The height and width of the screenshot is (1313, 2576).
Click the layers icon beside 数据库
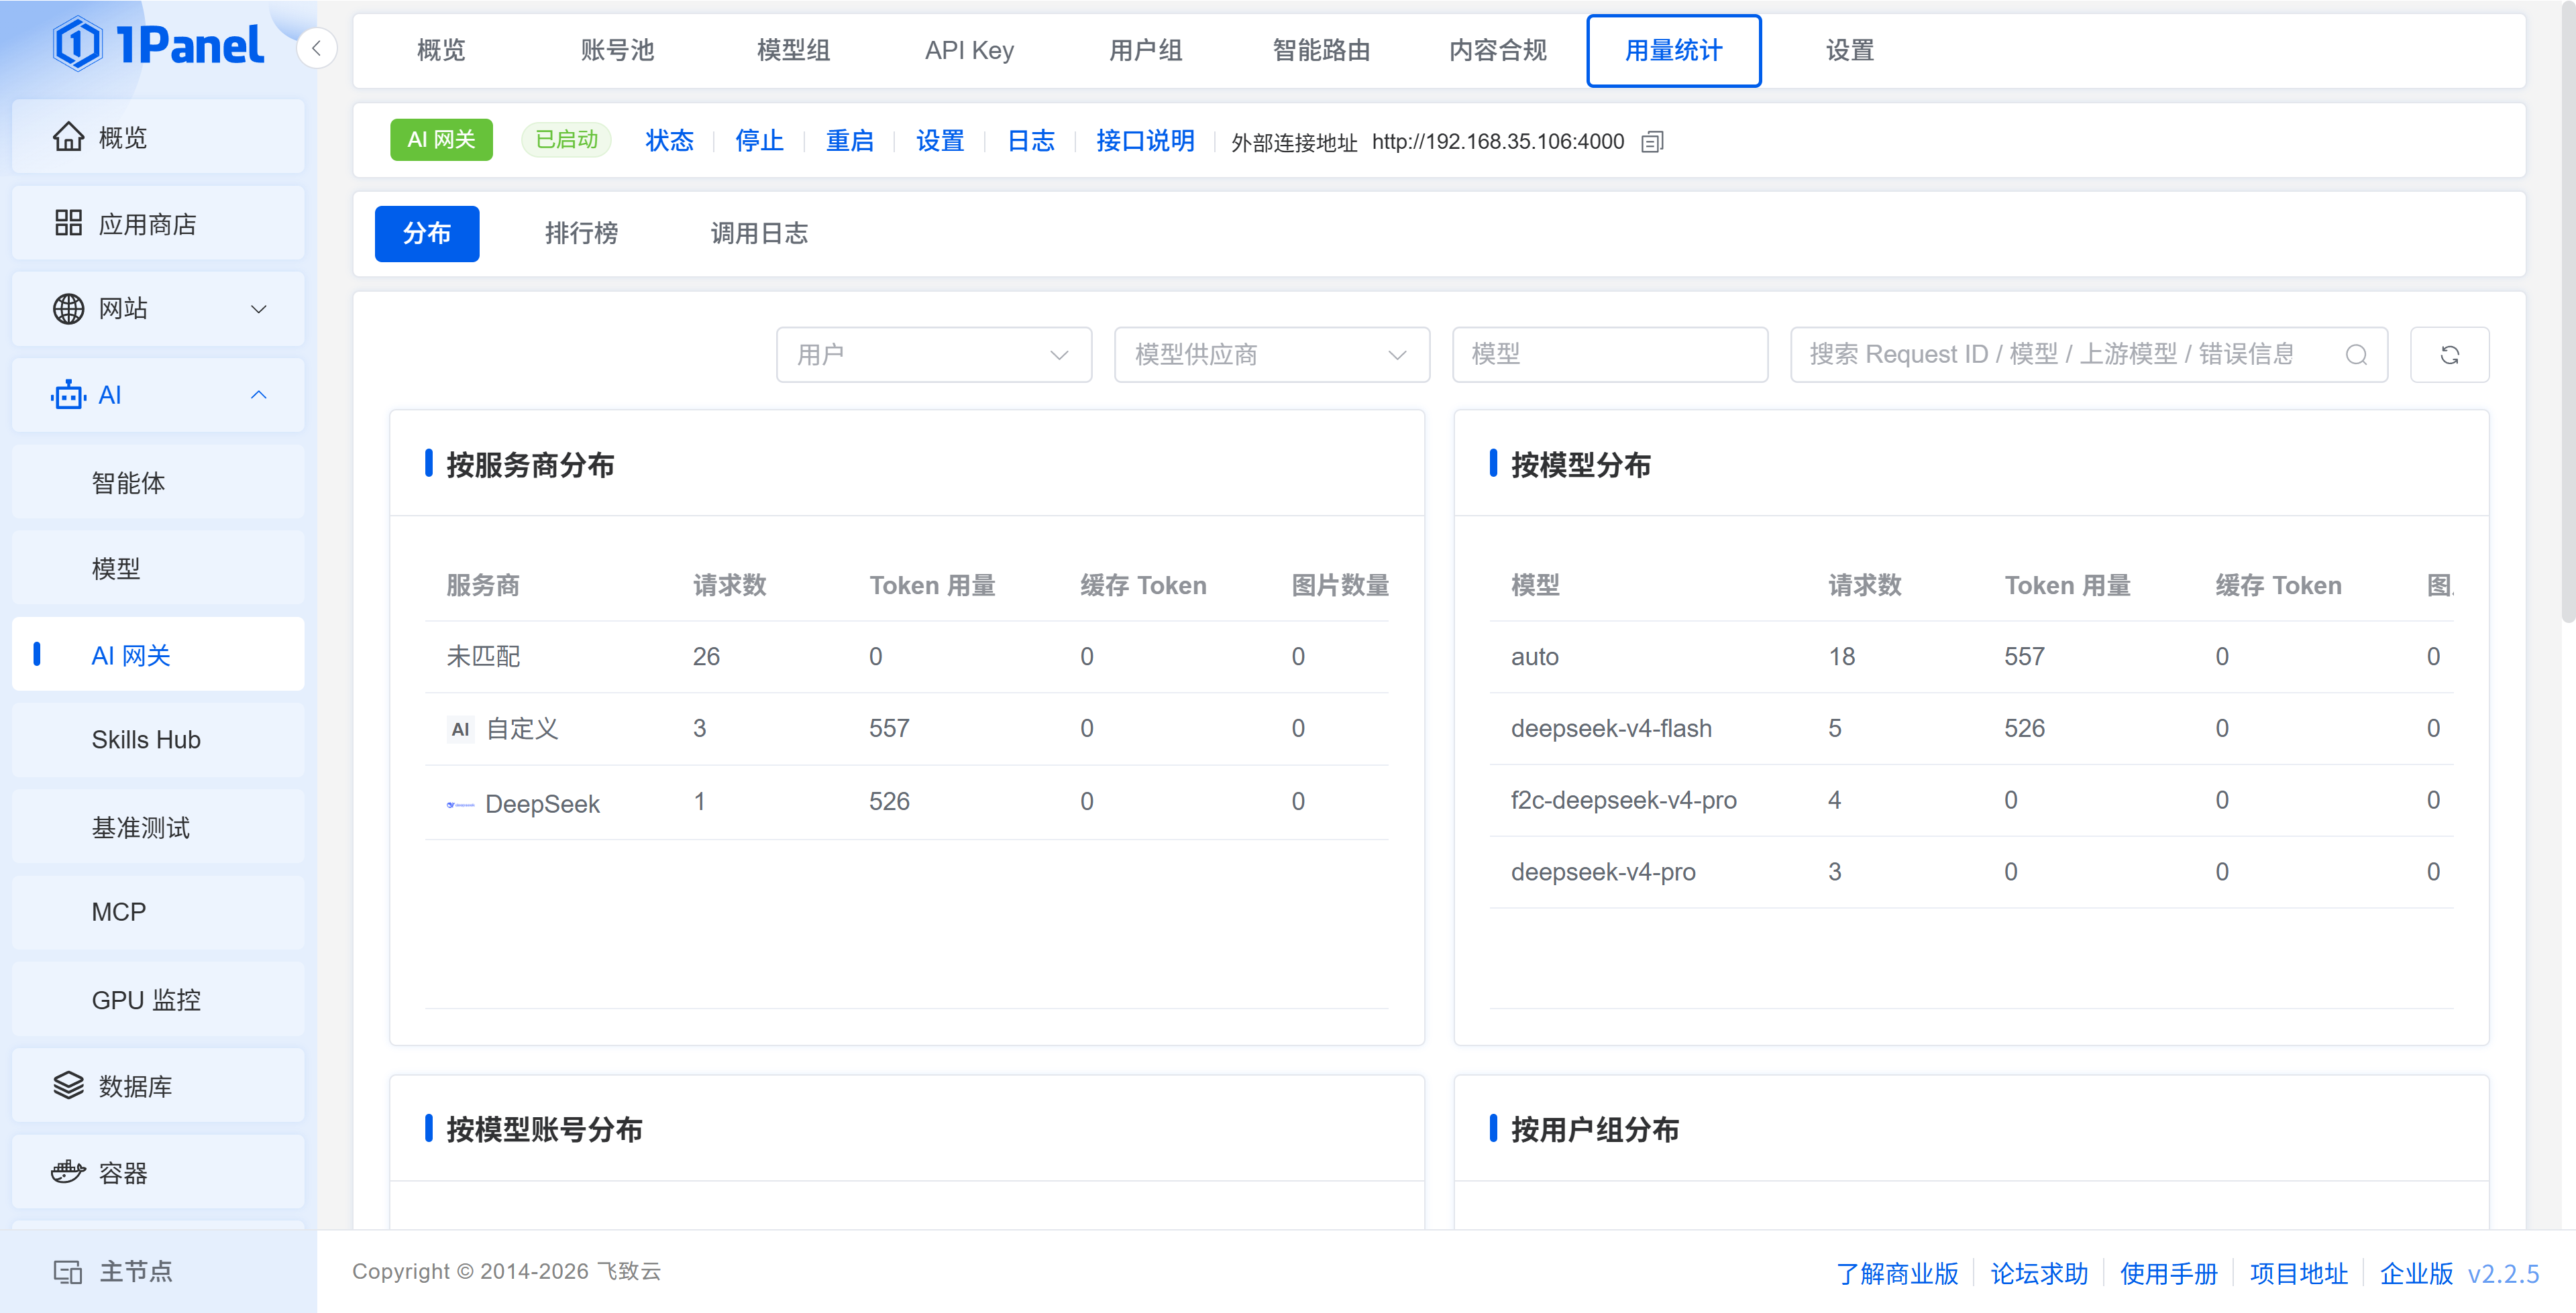point(68,1085)
